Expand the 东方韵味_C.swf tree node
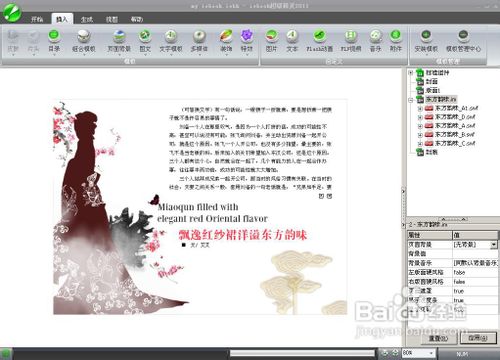 [420, 144]
